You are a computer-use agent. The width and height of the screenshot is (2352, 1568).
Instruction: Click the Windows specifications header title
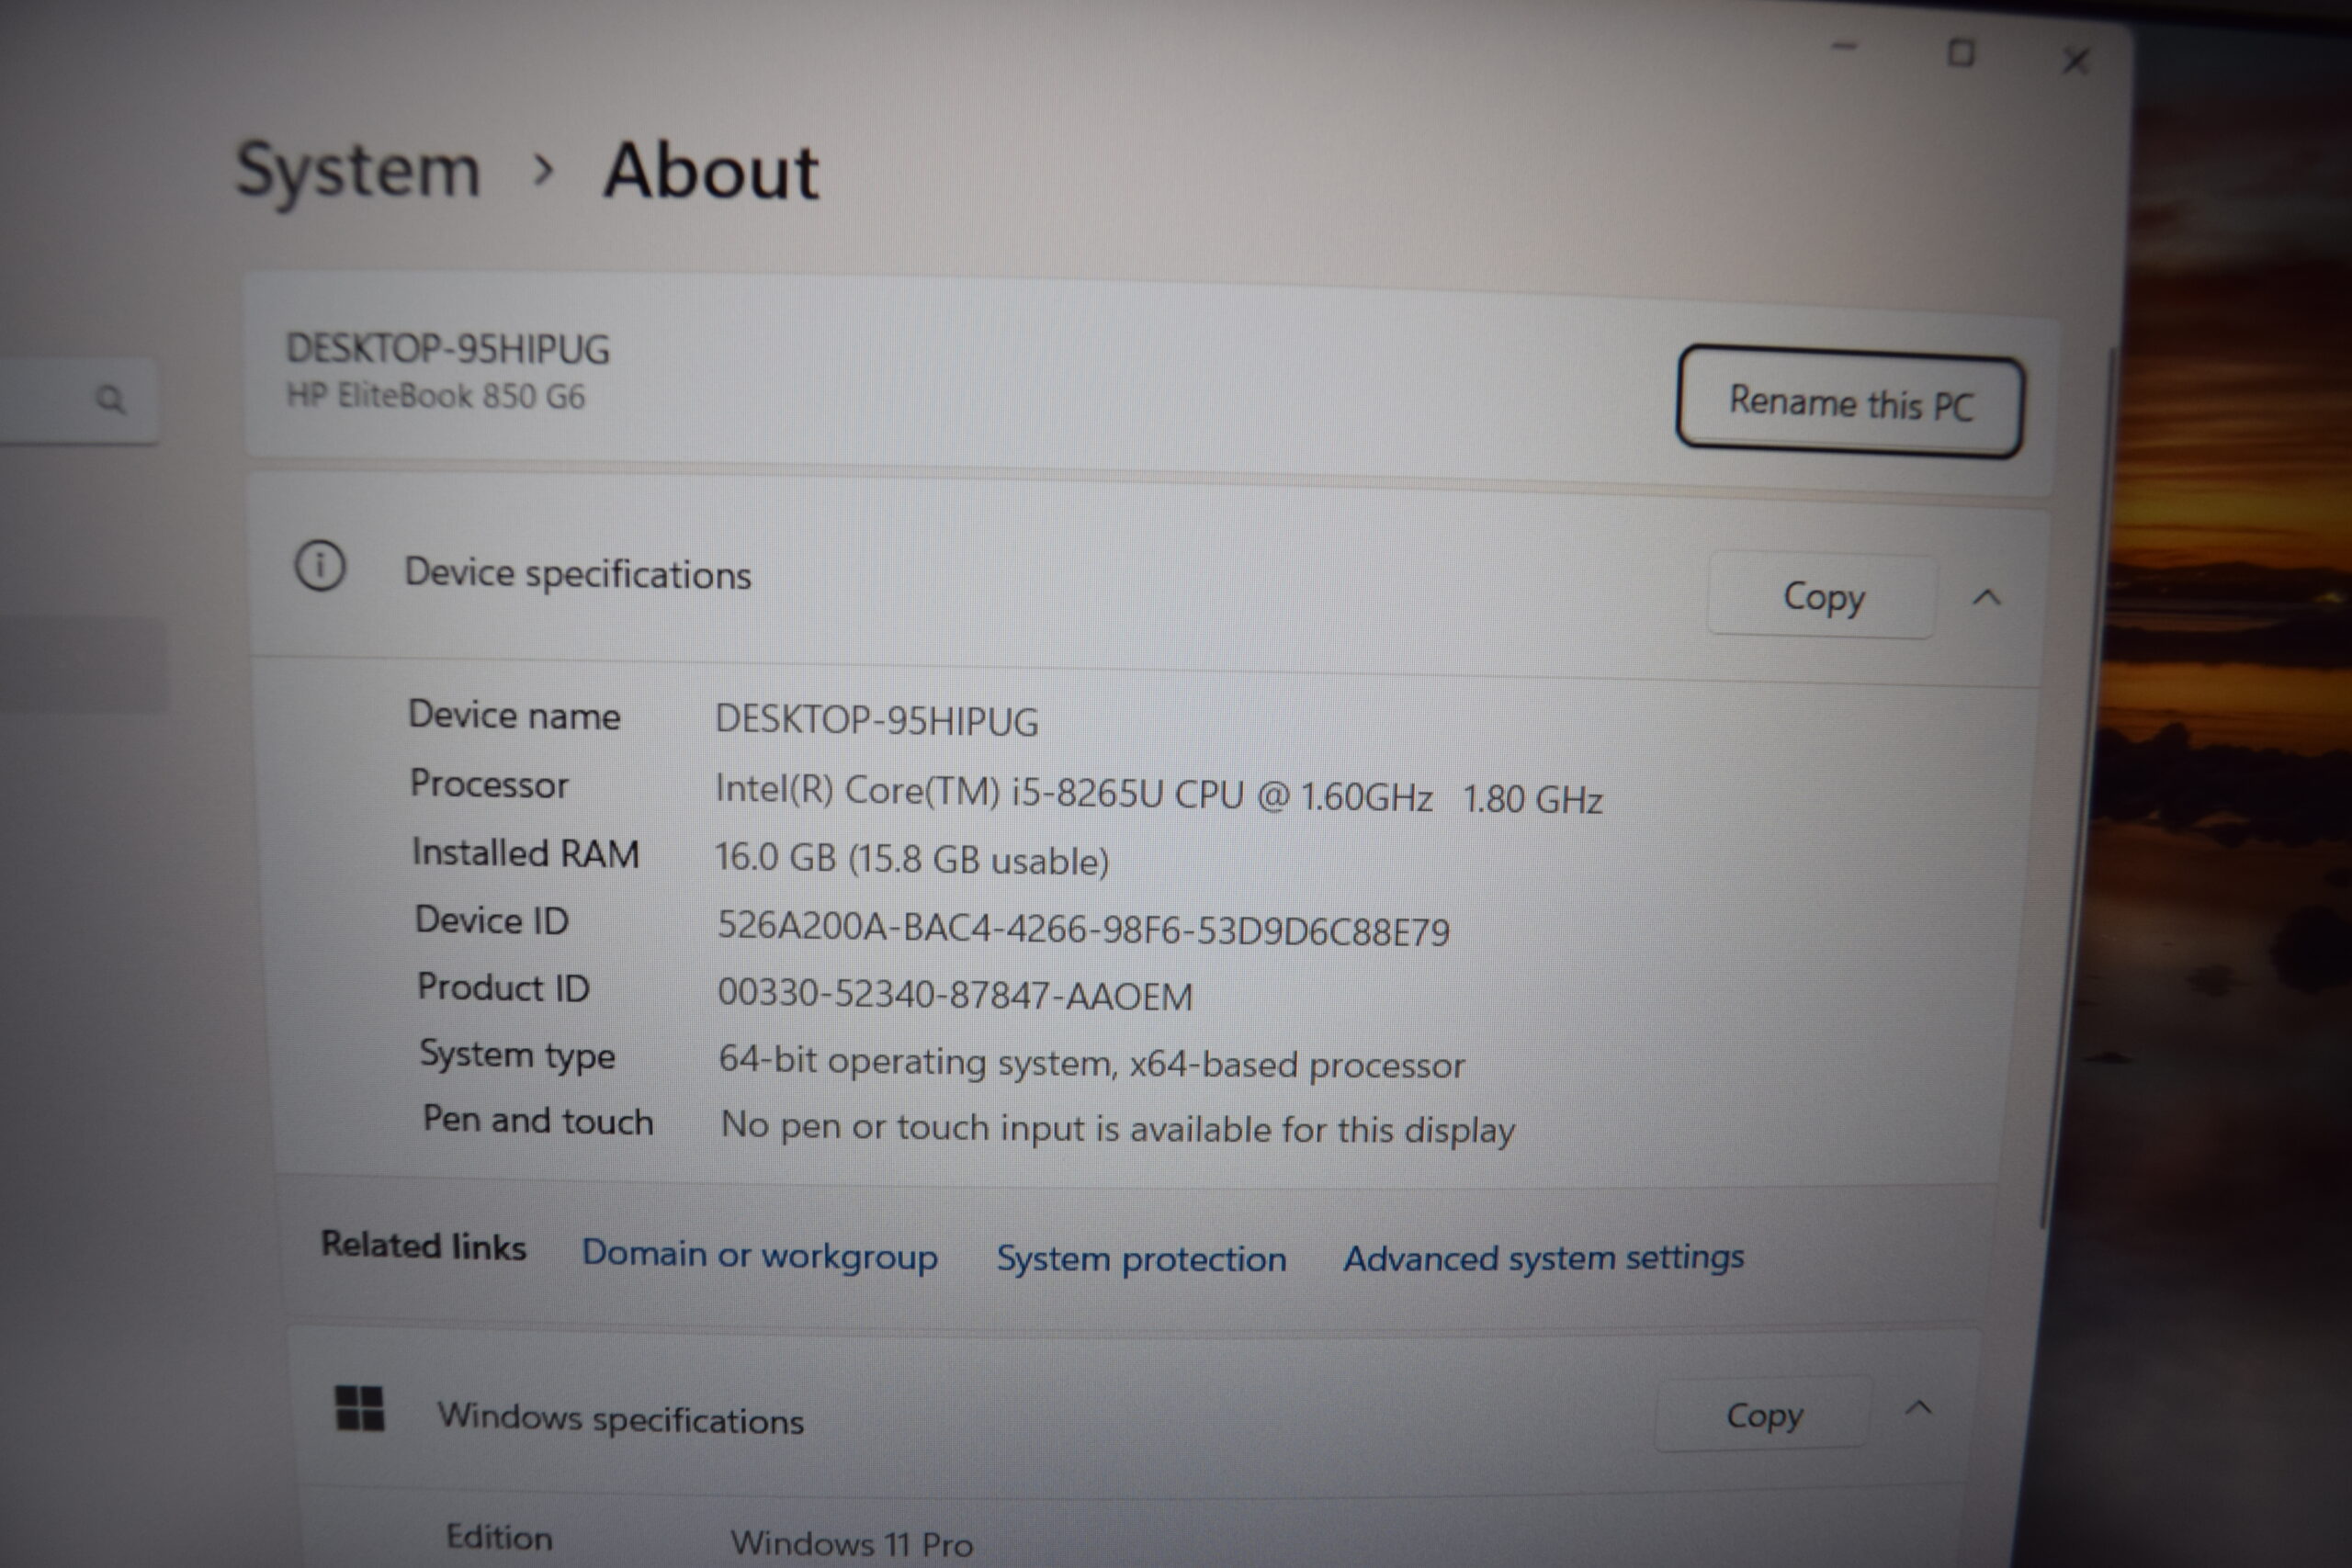pos(620,1419)
